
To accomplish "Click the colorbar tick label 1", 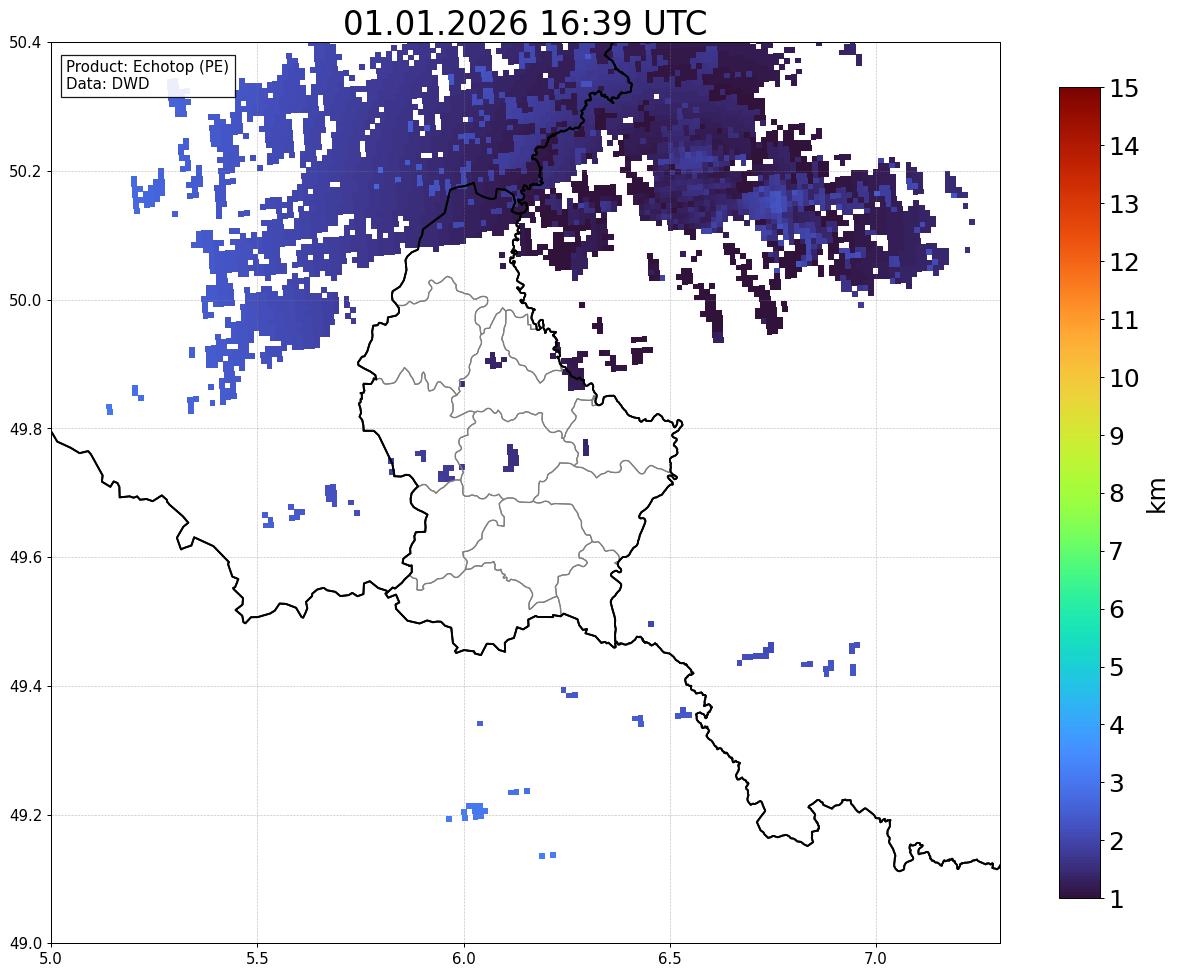I will pyautogui.click(x=1117, y=899).
